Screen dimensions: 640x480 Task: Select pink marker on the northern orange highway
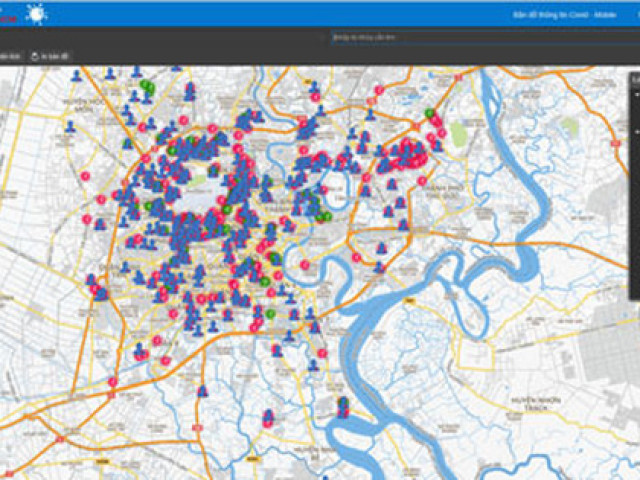379,90
